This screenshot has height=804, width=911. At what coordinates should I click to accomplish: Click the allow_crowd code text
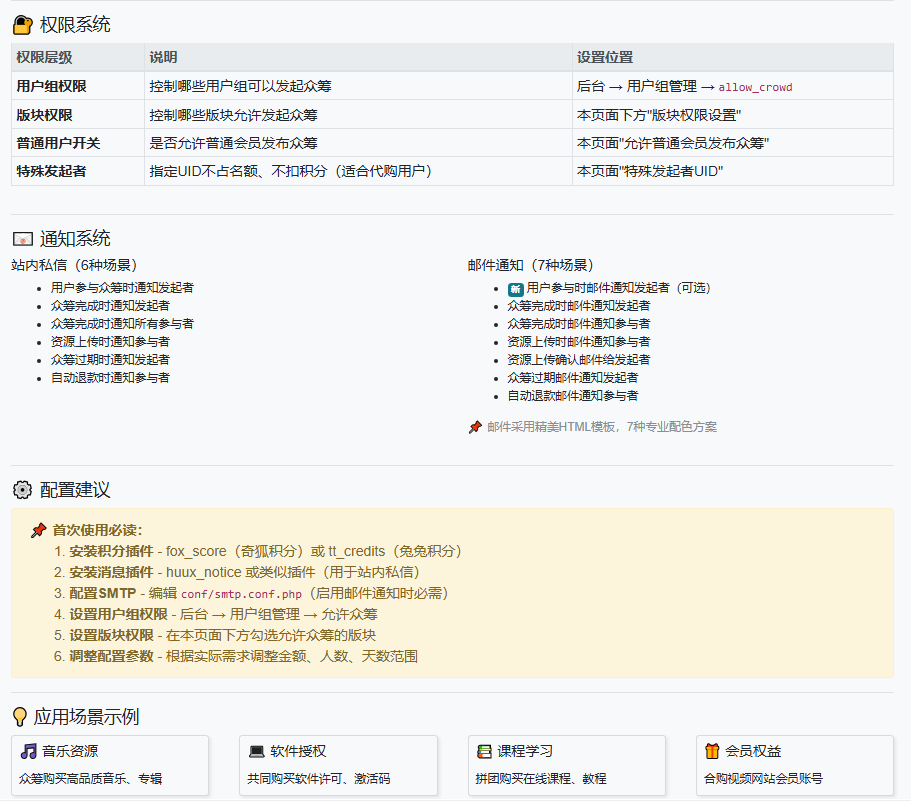click(755, 87)
